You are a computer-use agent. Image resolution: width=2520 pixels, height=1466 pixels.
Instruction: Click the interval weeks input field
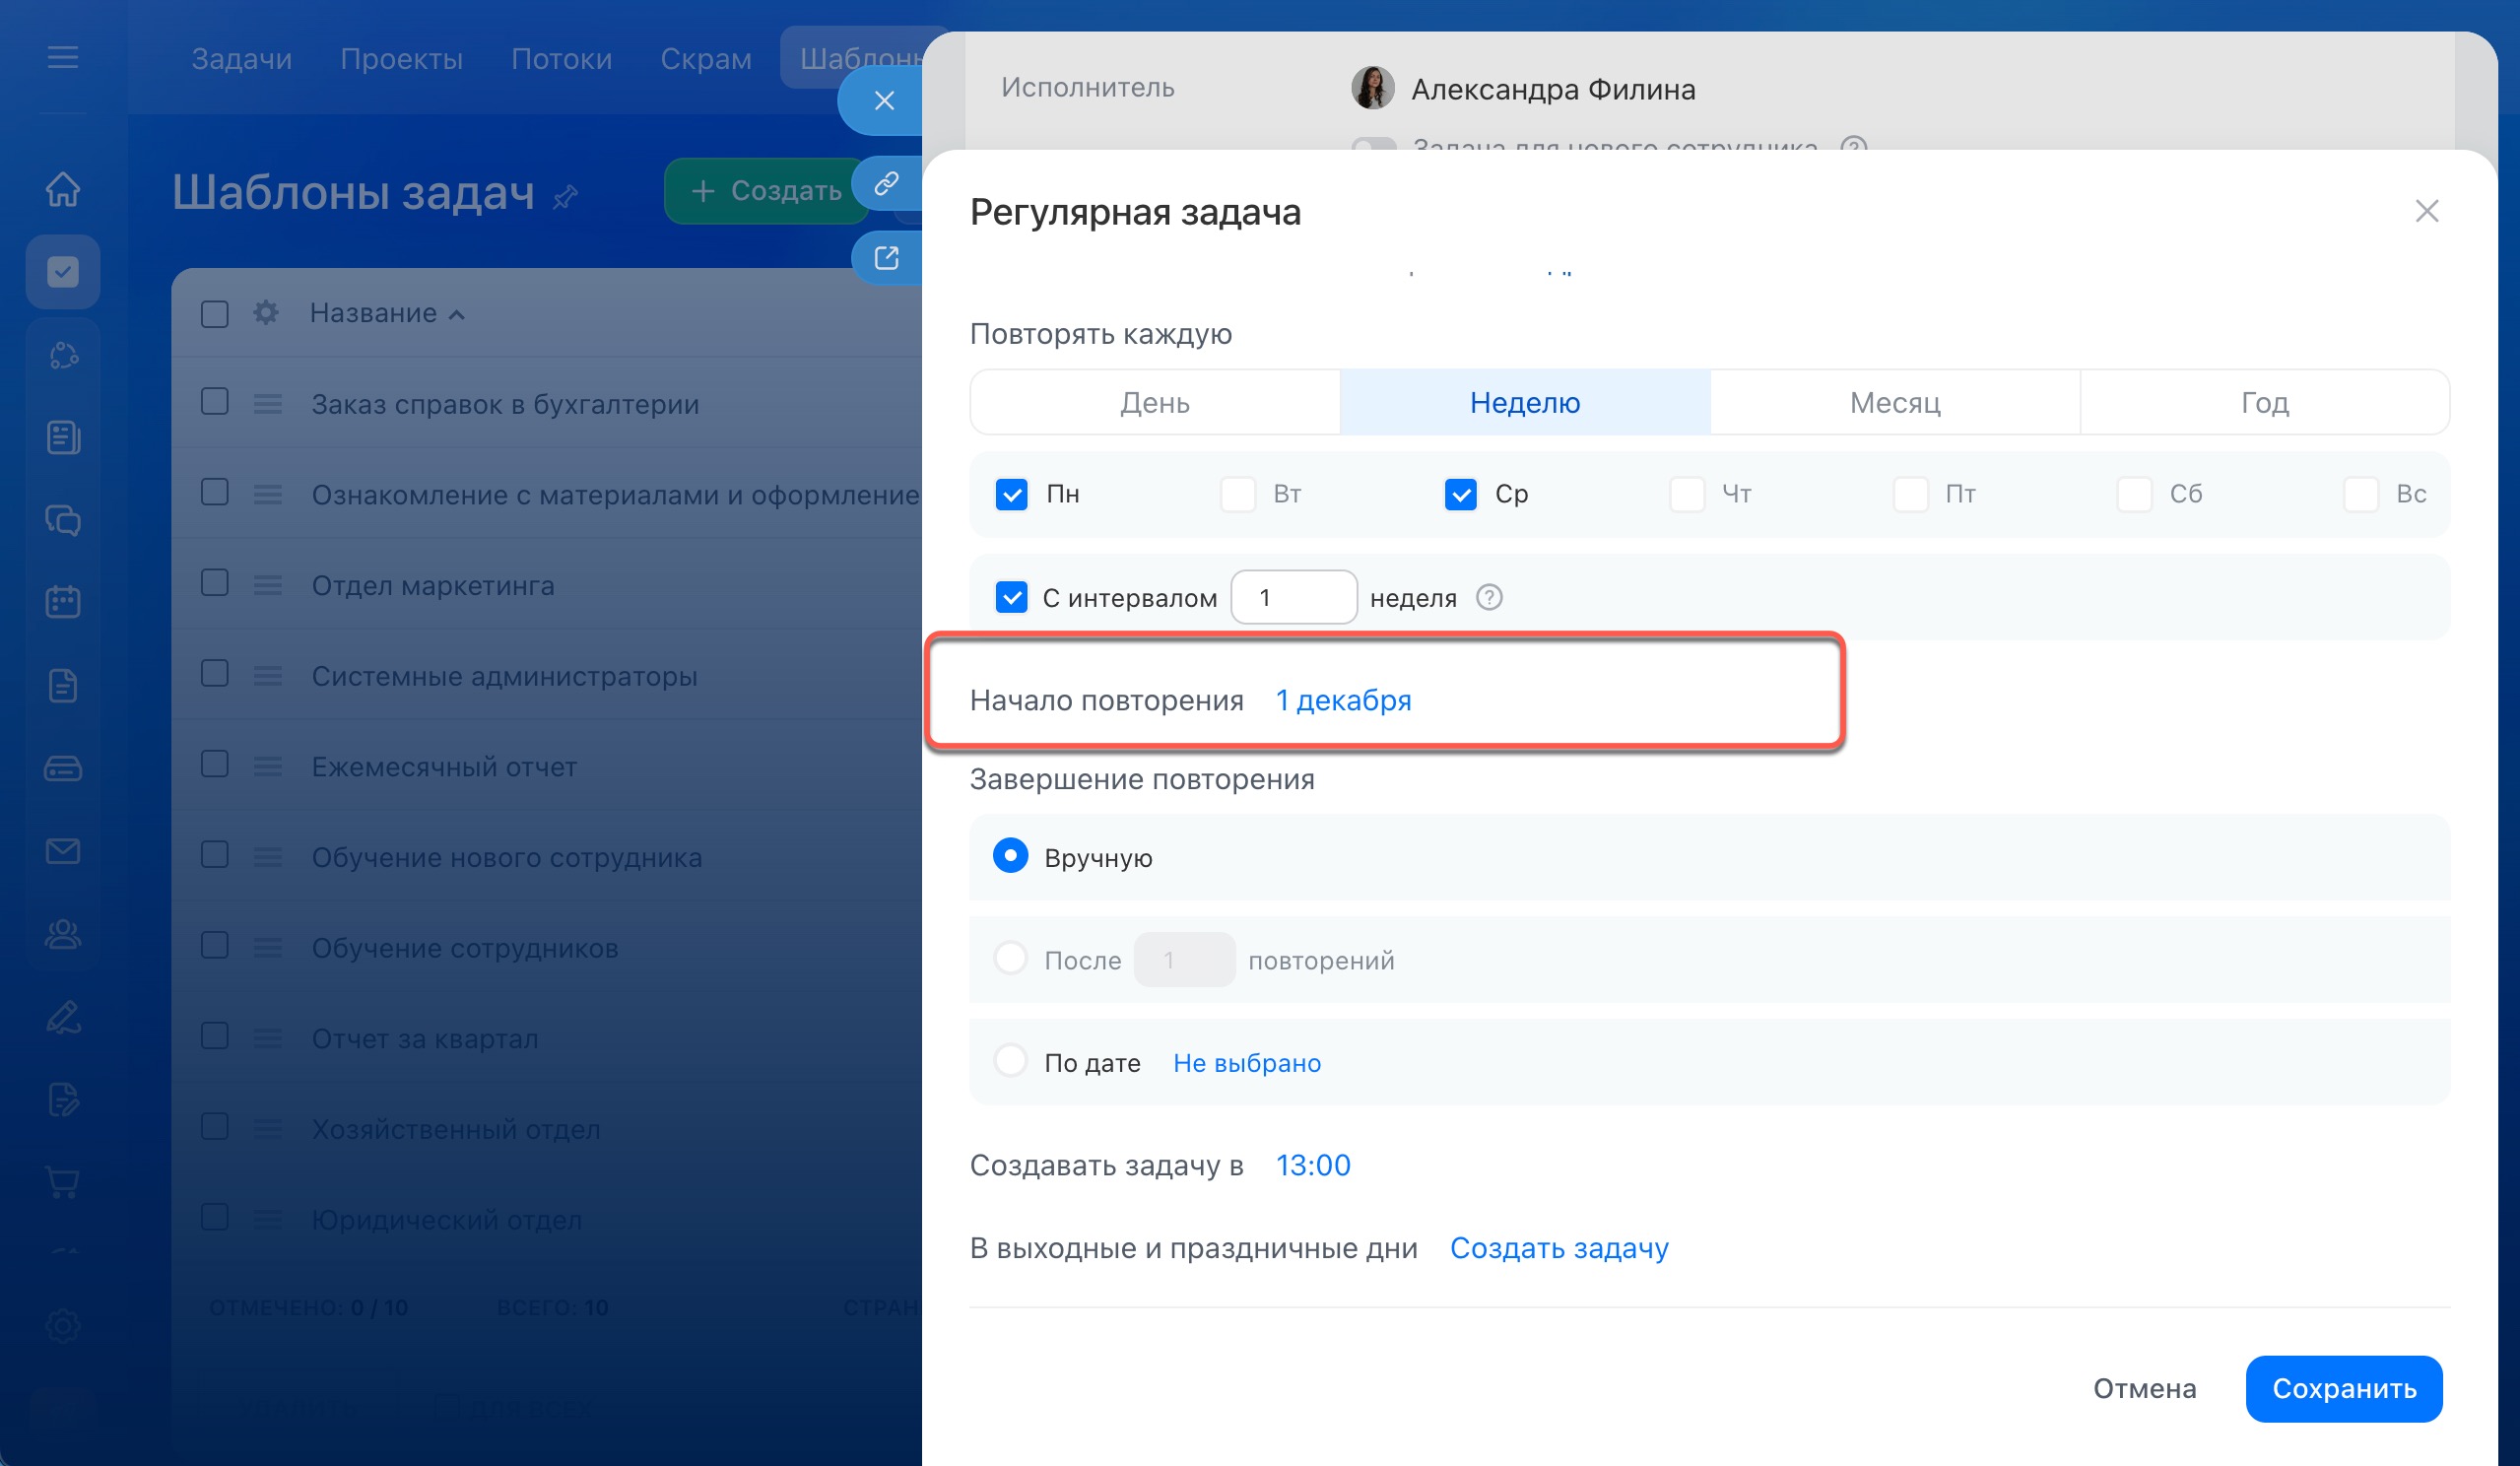coord(1293,598)
